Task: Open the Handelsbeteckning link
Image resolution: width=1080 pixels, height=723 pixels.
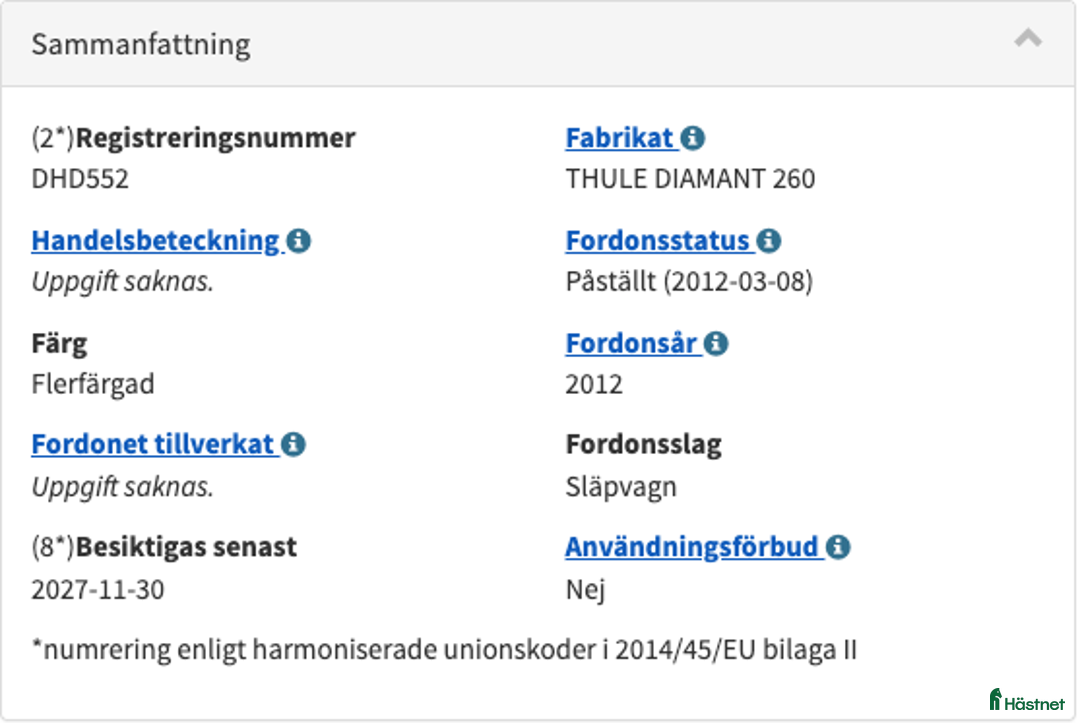Action: coord(155,241)
